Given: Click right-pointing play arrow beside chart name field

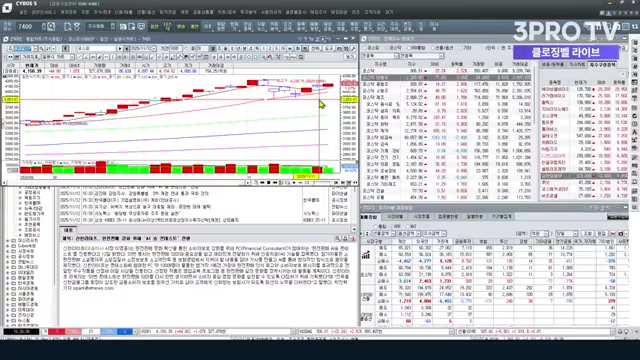Looking at the screenshot, I should point(120,49).
